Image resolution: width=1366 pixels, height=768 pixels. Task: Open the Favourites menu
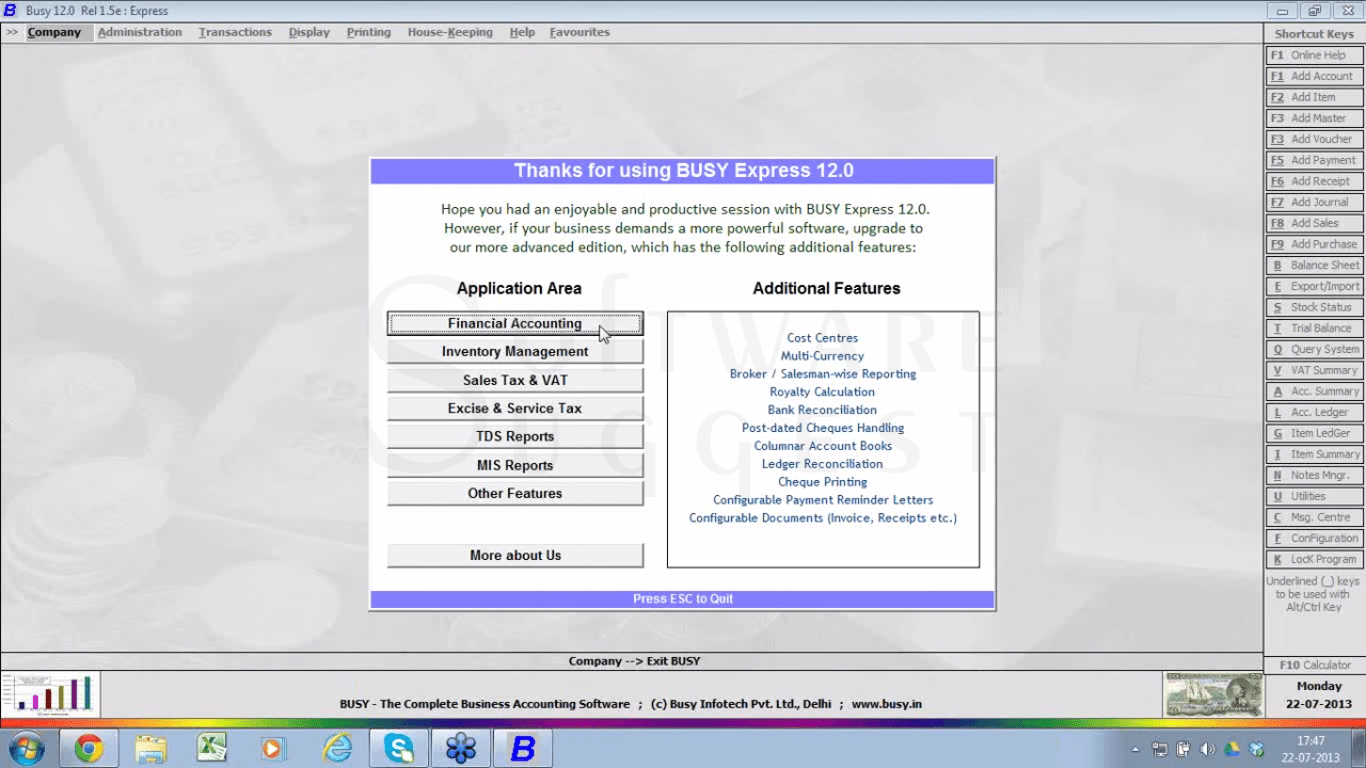click(579, 32)
